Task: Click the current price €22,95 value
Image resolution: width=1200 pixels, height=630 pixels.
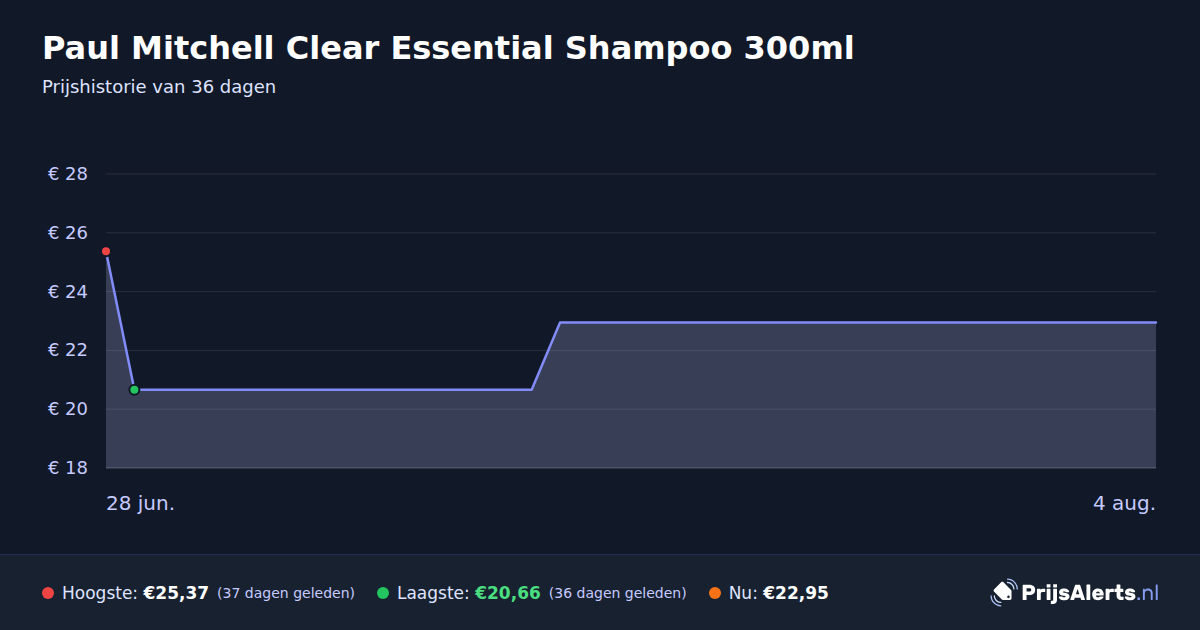Action: point(796,593)
